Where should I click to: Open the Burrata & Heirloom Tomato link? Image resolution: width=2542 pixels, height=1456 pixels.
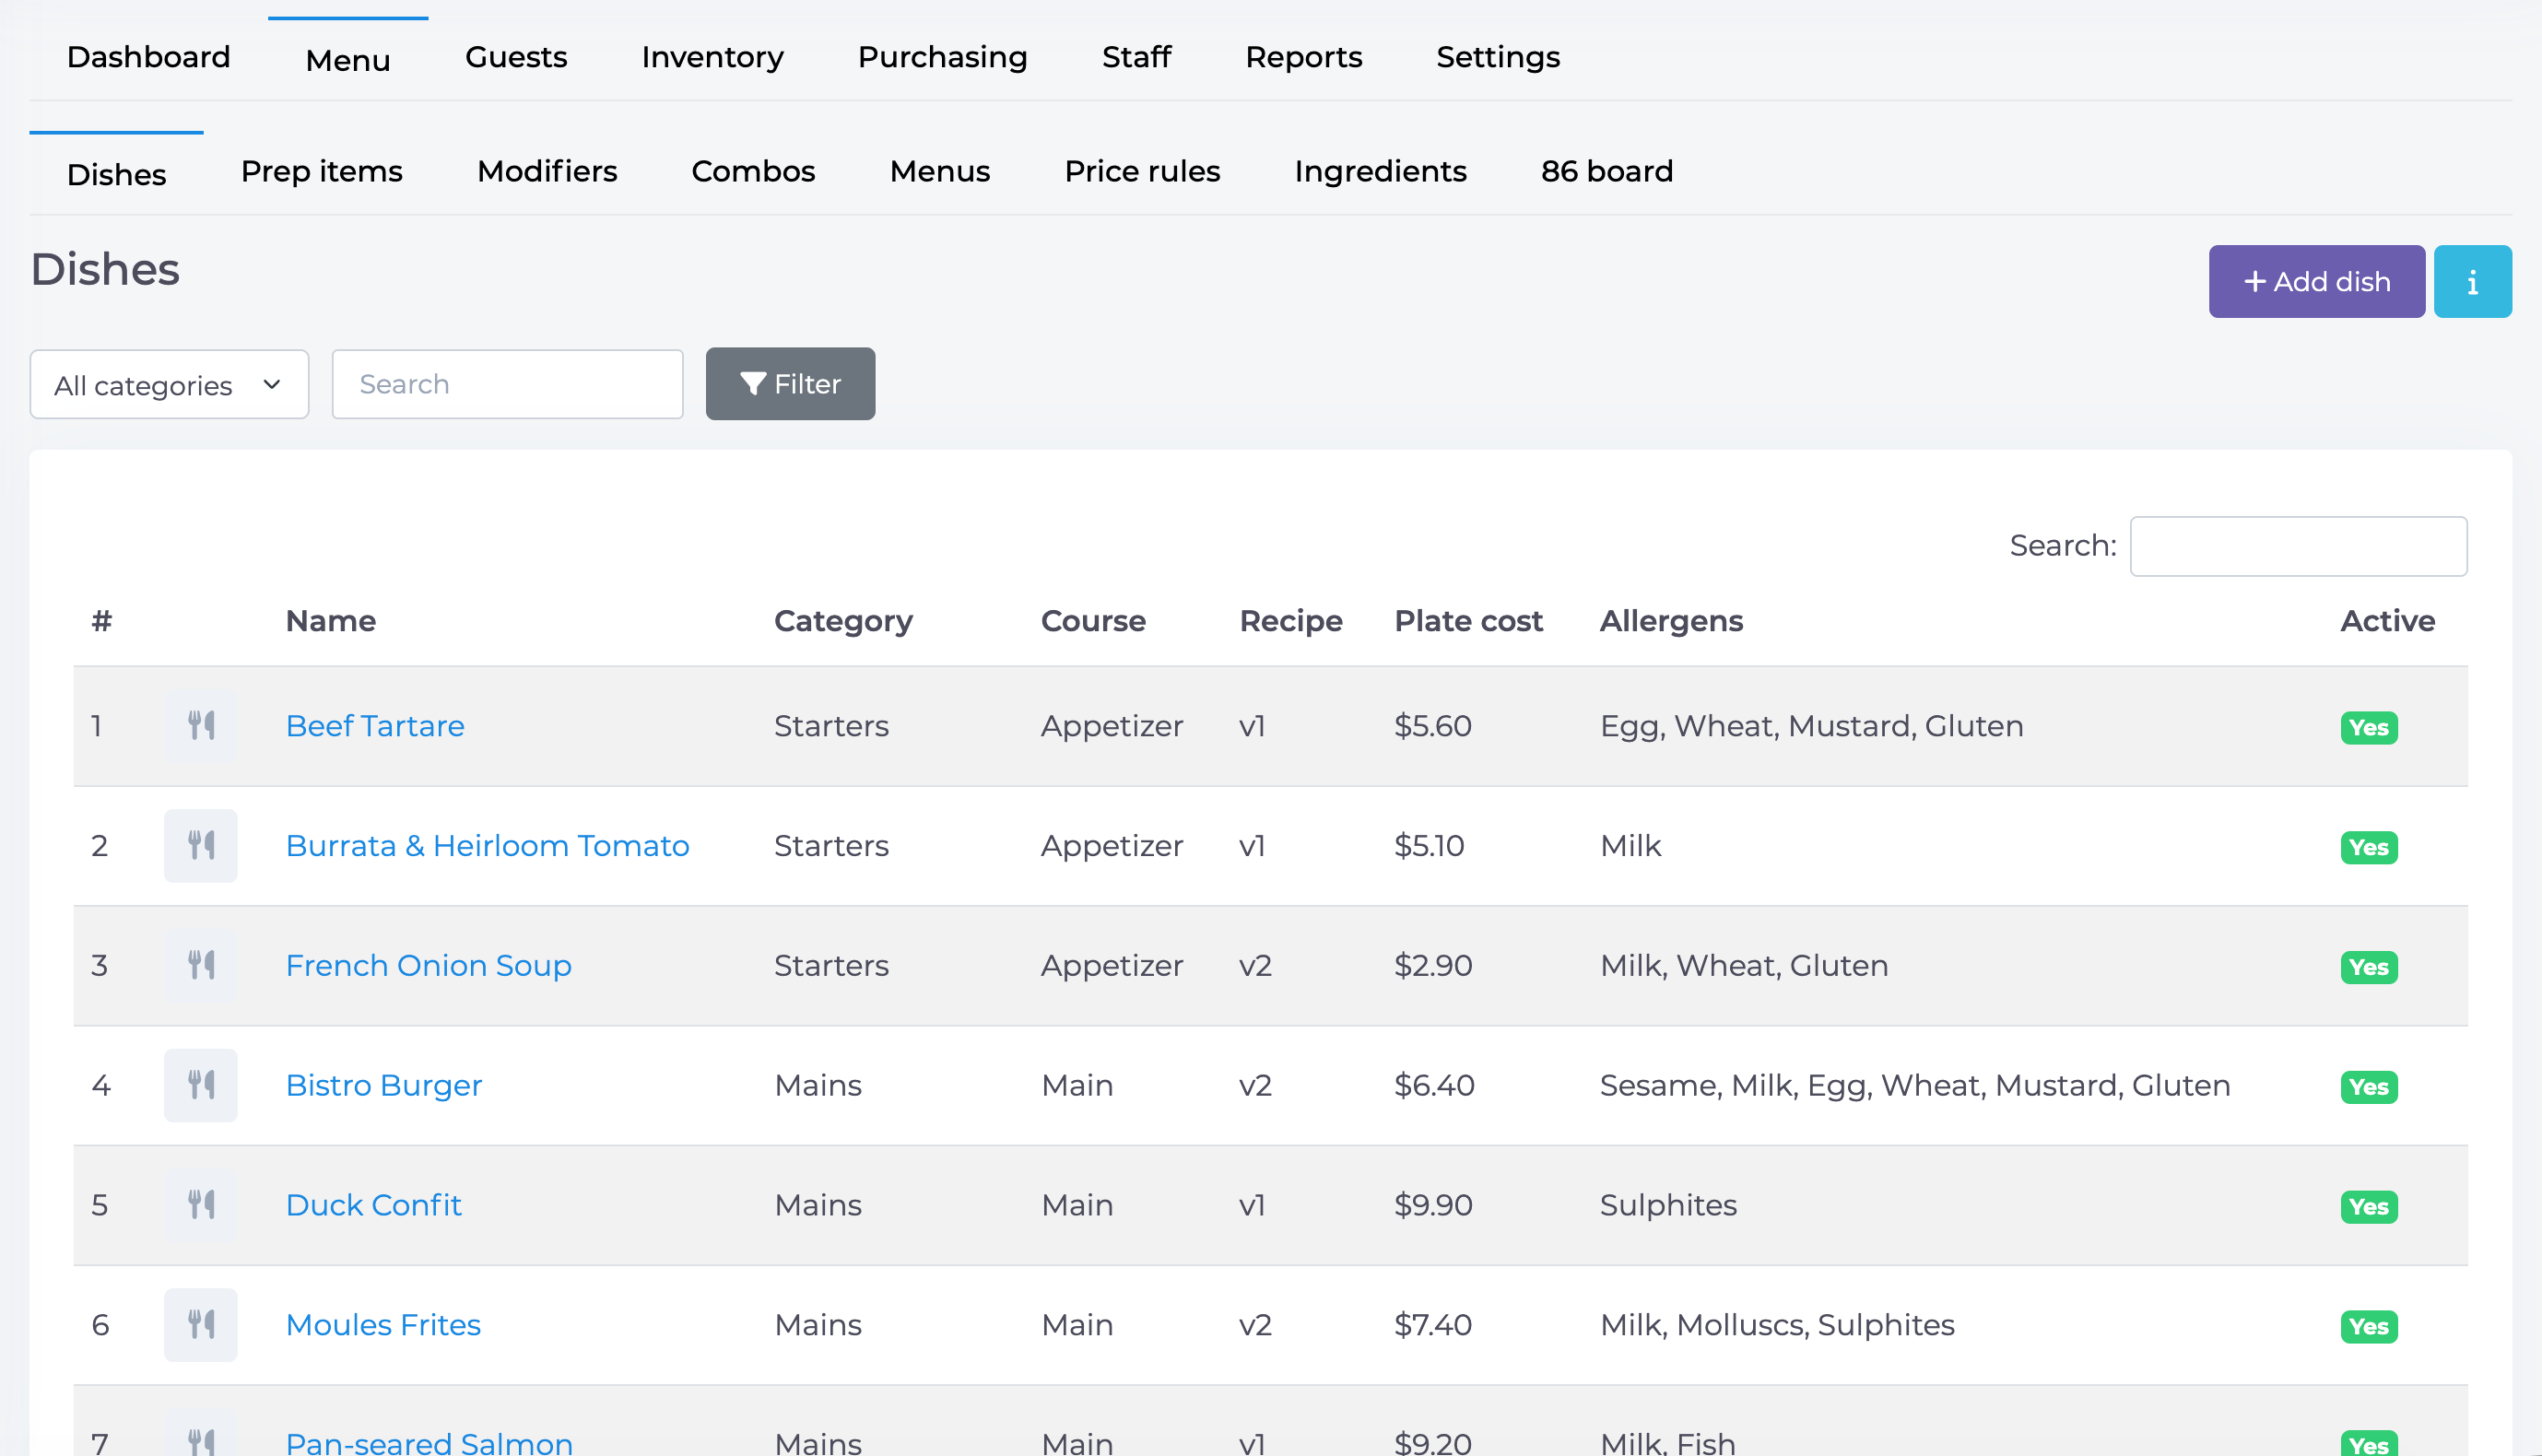coord(487,846)
